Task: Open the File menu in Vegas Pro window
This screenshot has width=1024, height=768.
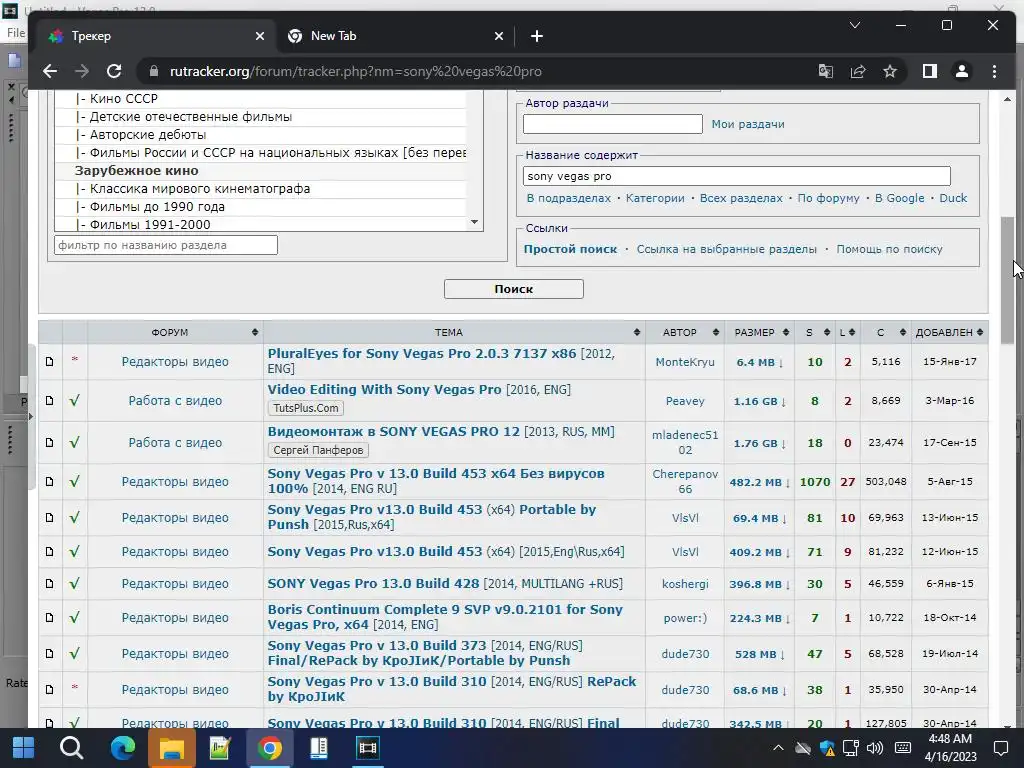Action: click(16, 33)
